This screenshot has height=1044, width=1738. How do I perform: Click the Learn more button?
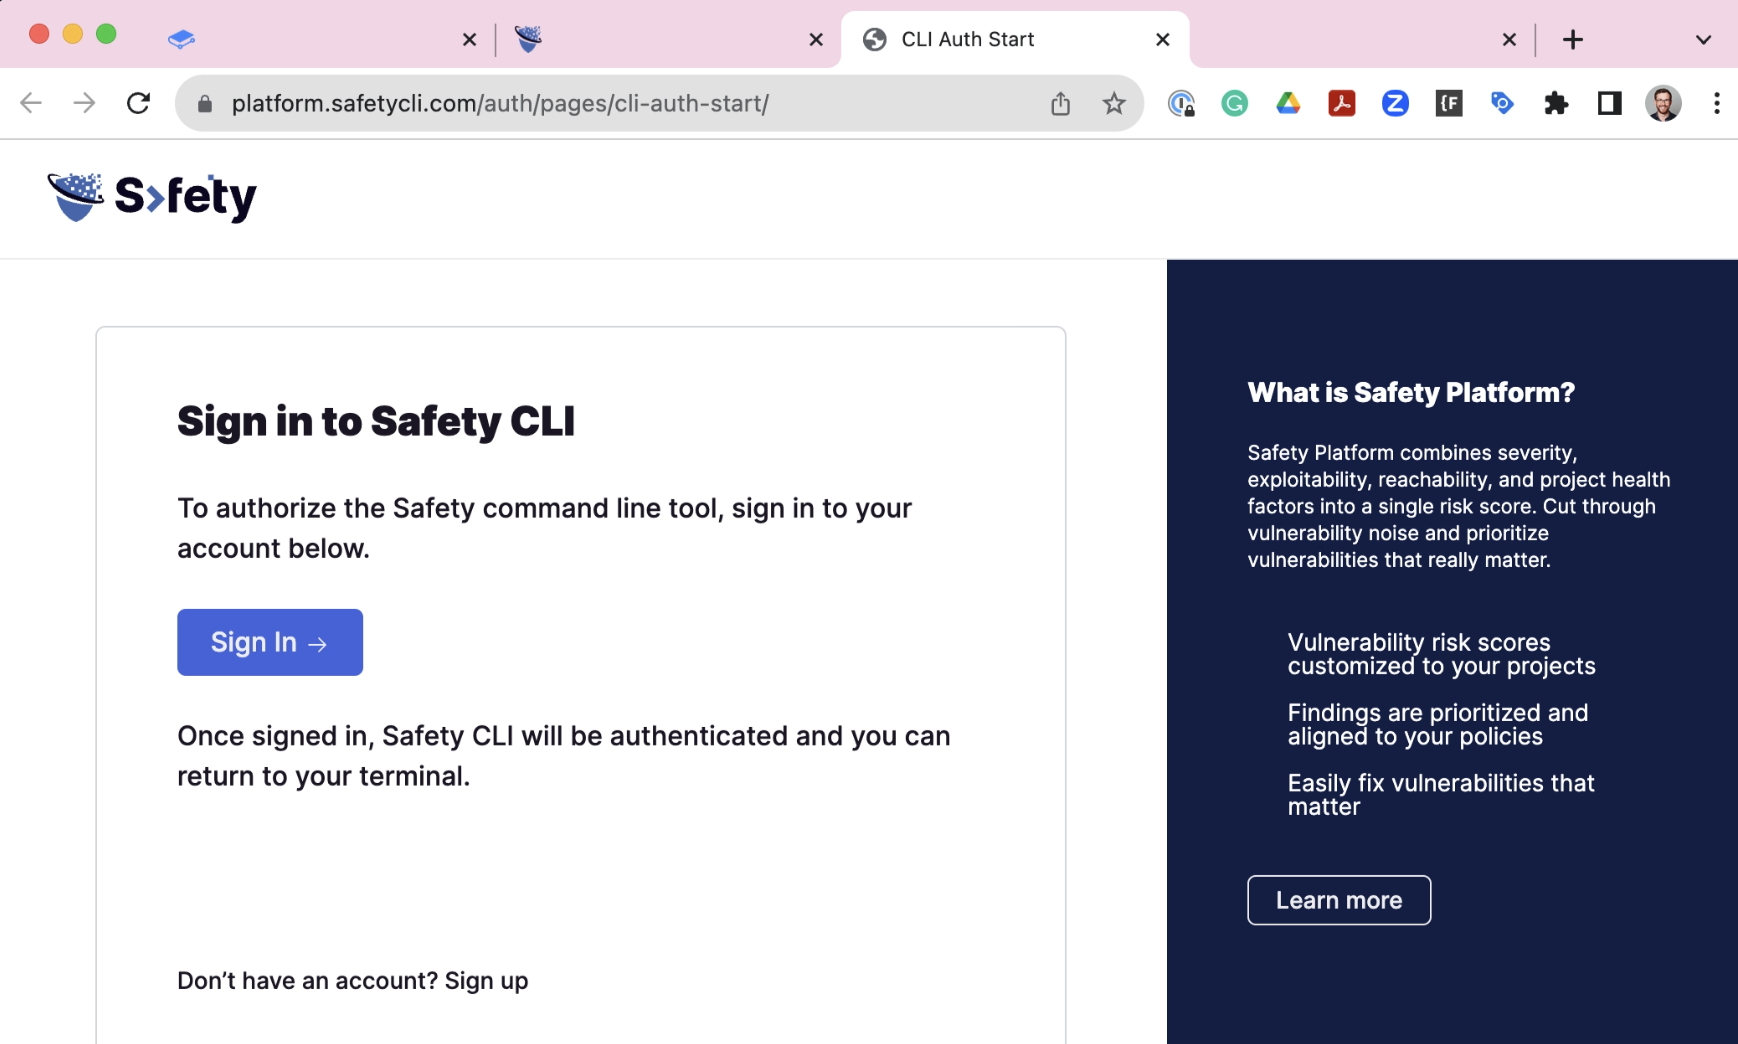click(1339, 900)
